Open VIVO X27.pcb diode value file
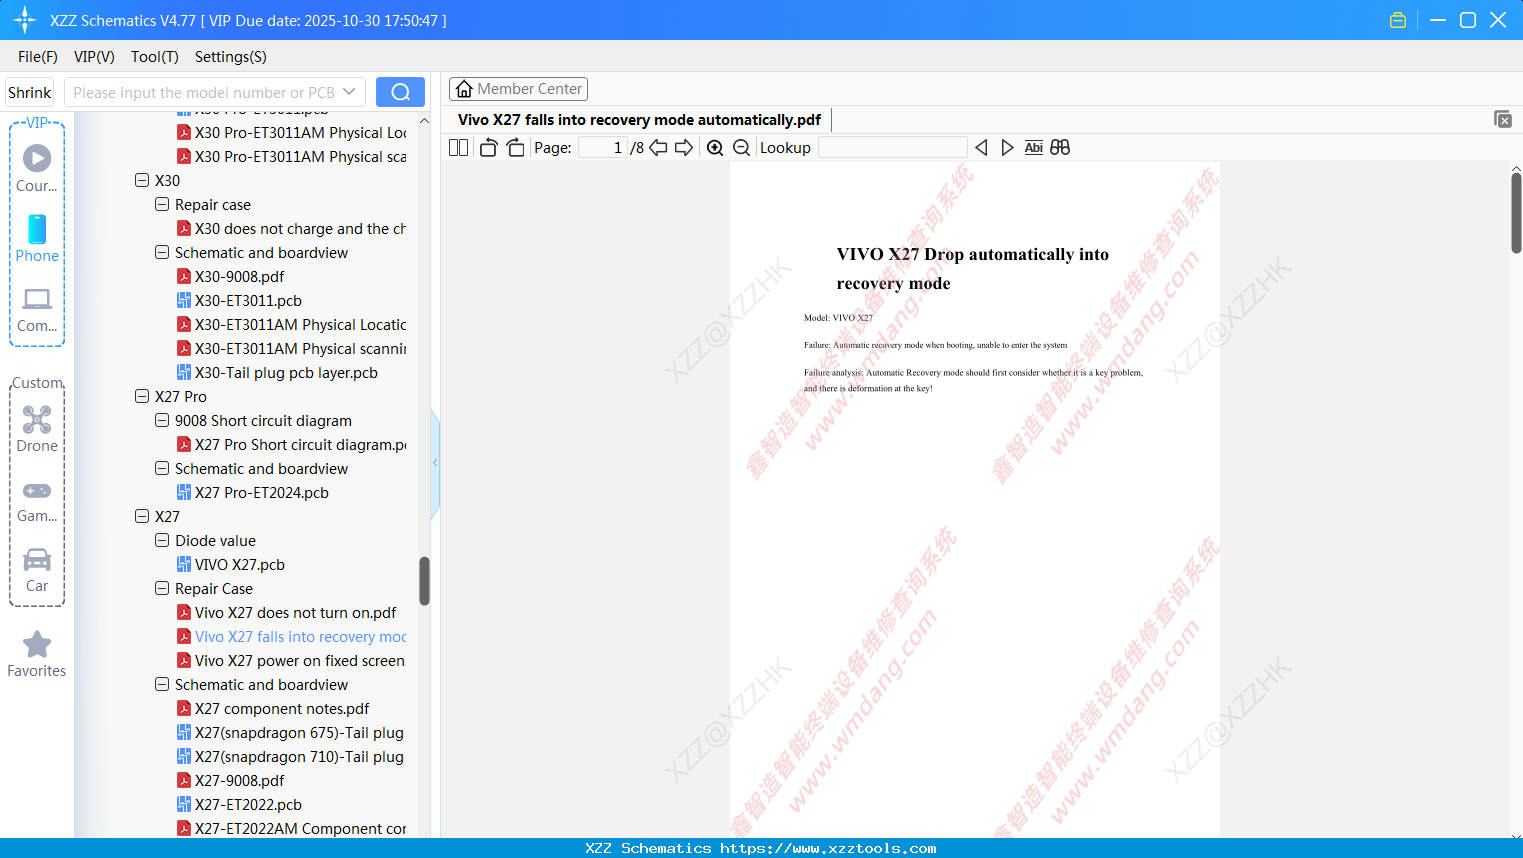1523x858 pixels. (x=231, y=565)
